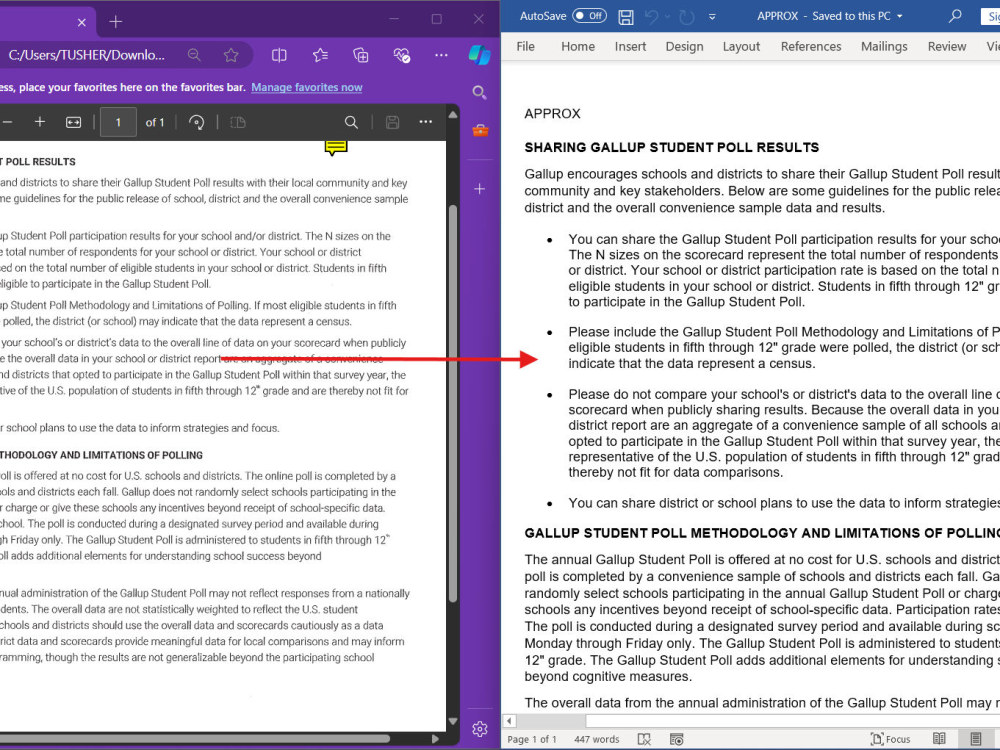Click the 447 words count
Viewport: 1000px width, 750px height.
point(596,739)
